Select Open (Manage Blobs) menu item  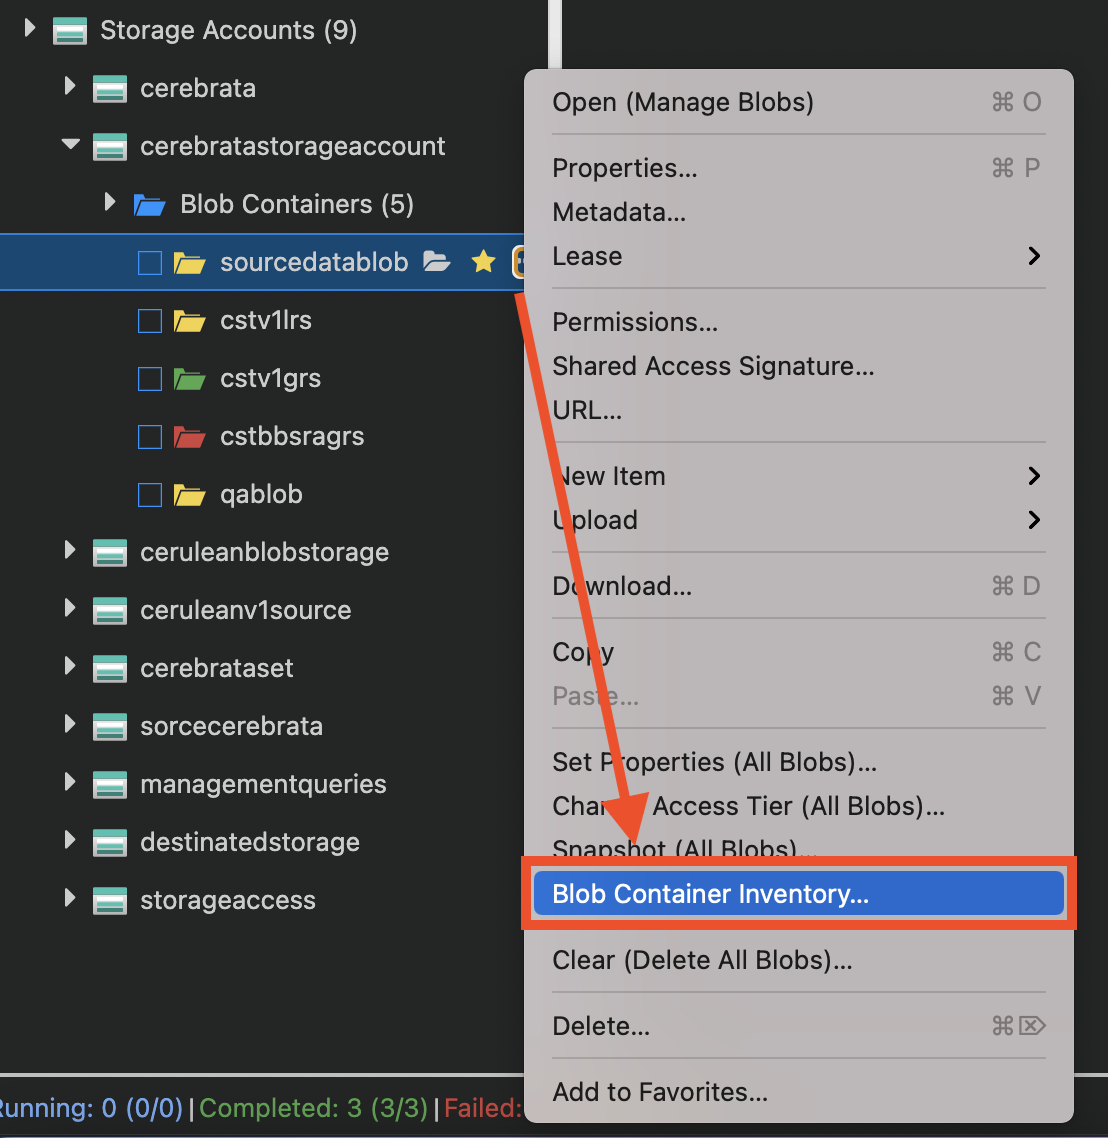point(683,101)
